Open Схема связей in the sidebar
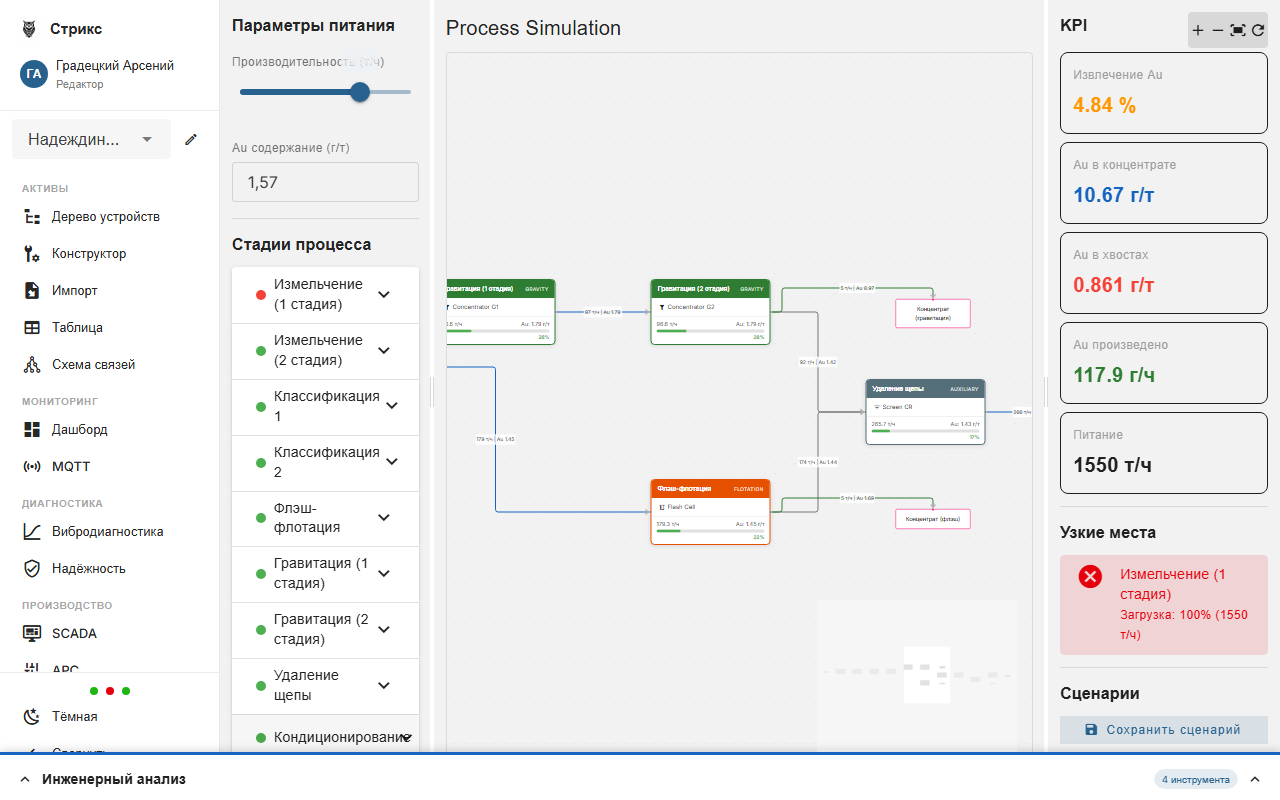 coord(93,365)
